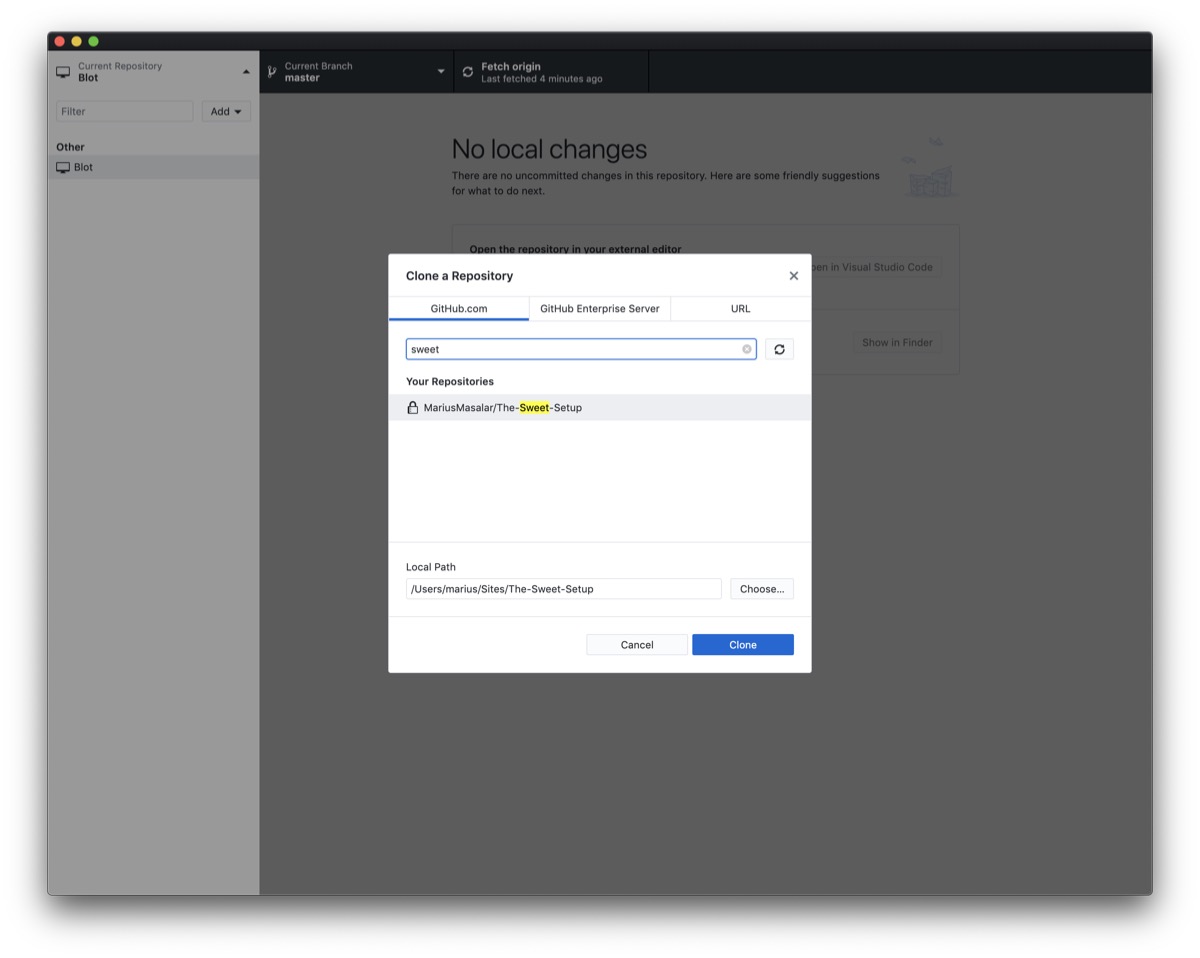Expand the Current Branch dropdown arrow

[x=441, y=72]
